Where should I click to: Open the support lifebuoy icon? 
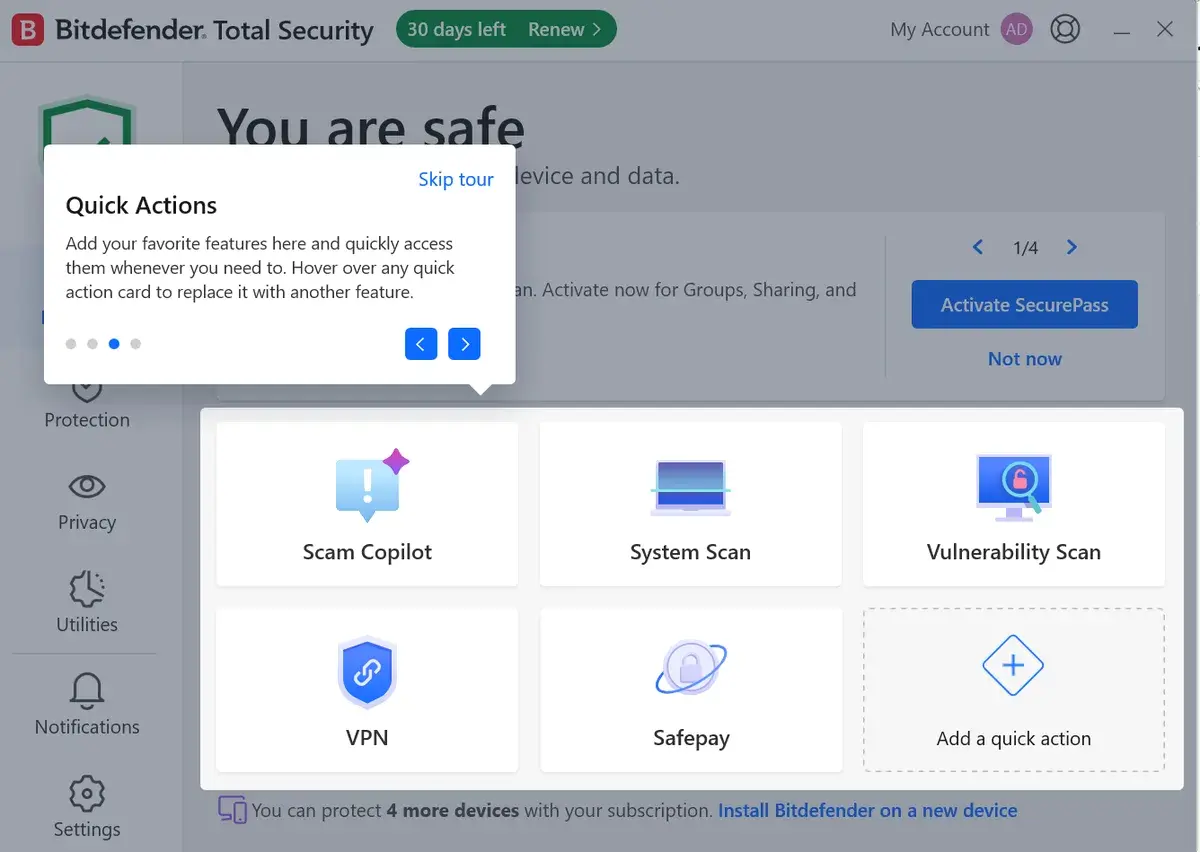[1065, 30]
